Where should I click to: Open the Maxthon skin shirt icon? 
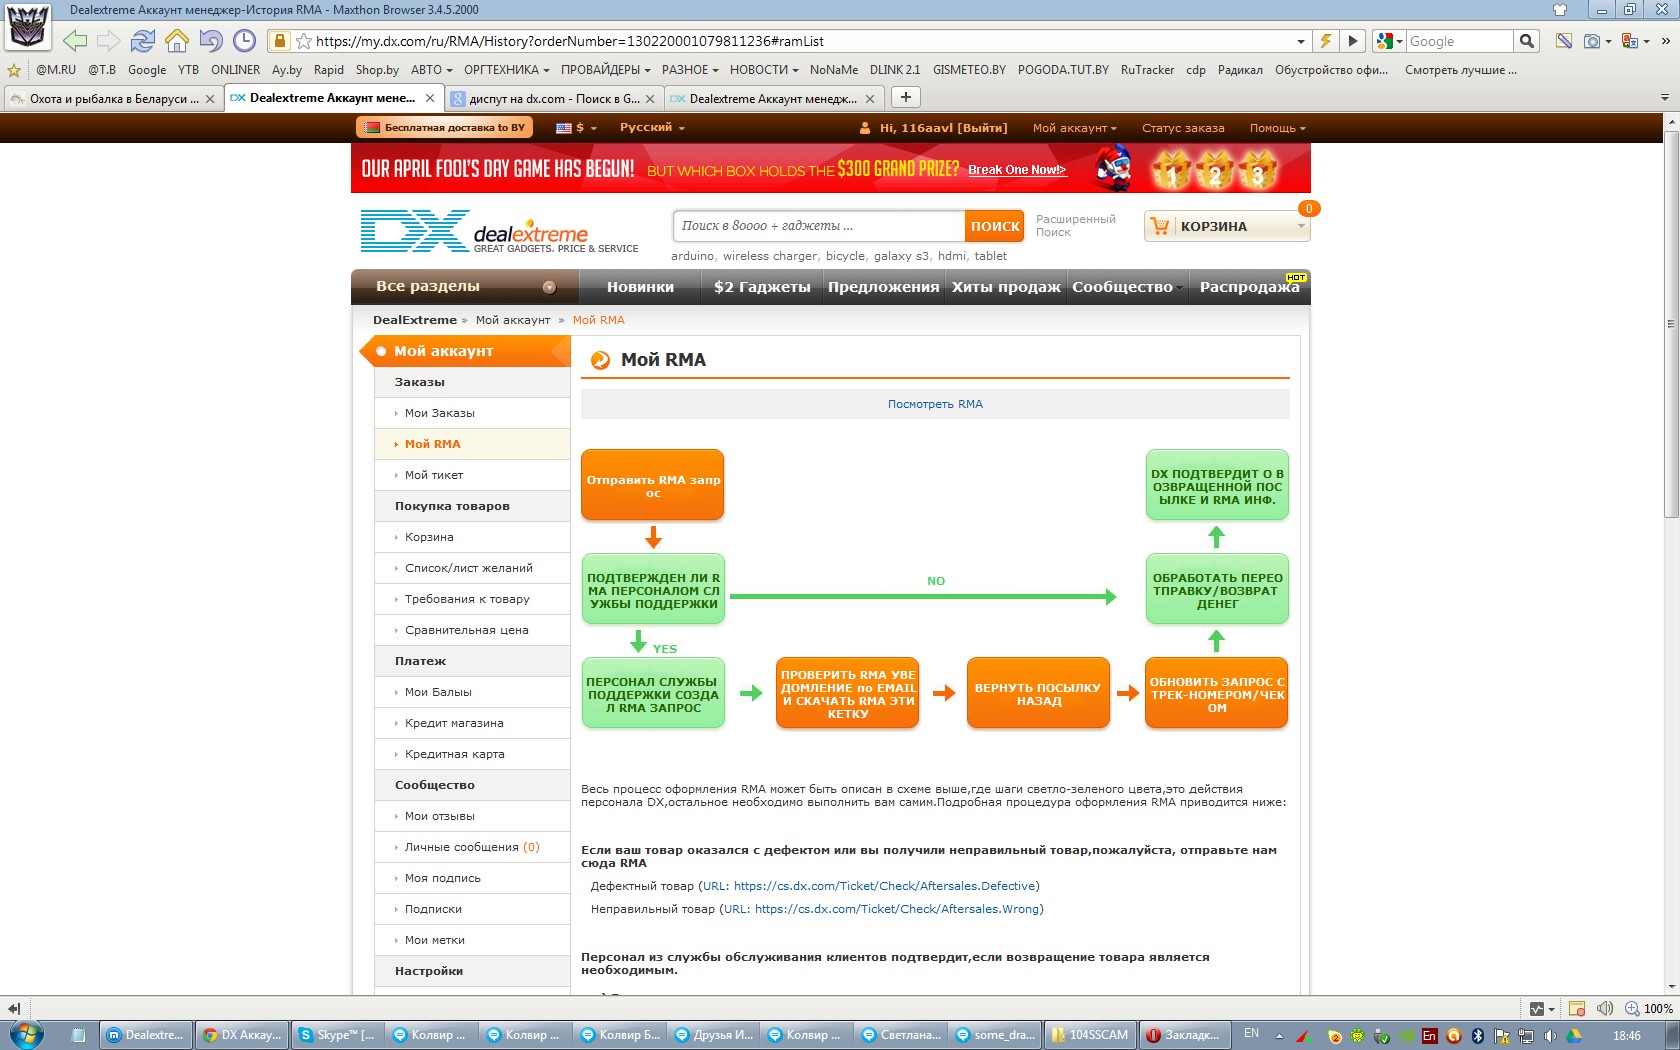coord(1559,10)
